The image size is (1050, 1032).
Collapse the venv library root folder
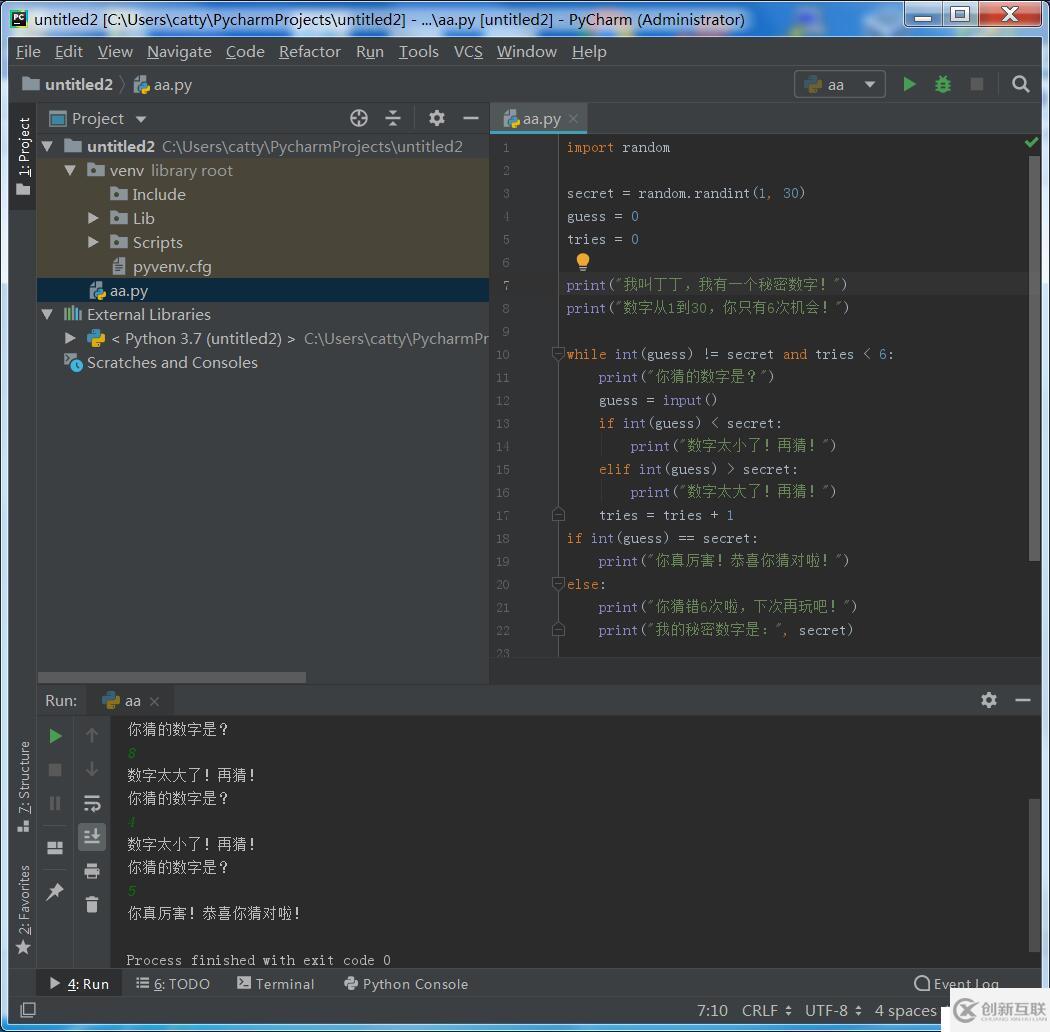71,171
